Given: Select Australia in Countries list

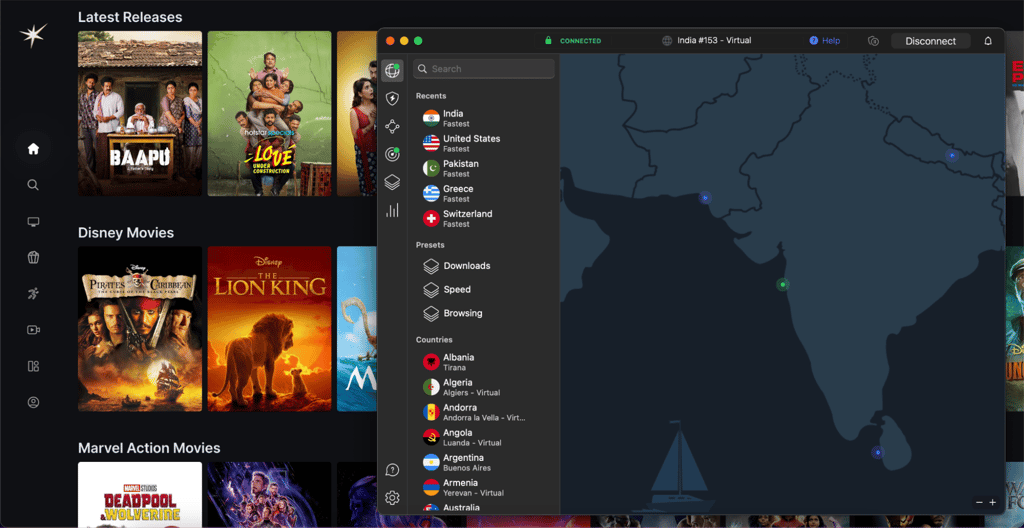Looking at the screenshot, I should coord(483,508).
